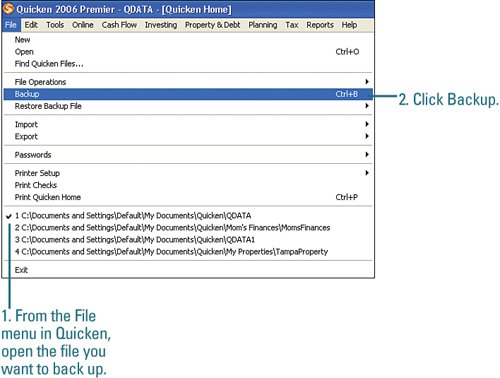Open the Edit menu
Image resolution: width=500 pixels, height=378 pixels.
pos(31,25)
